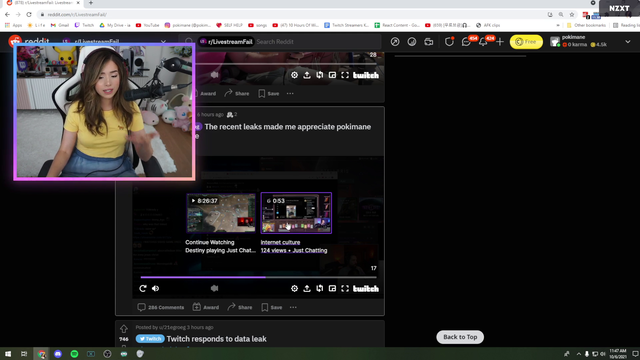Expand the pokimane user account dropdown
640x360 pixels.
point(627,42)
